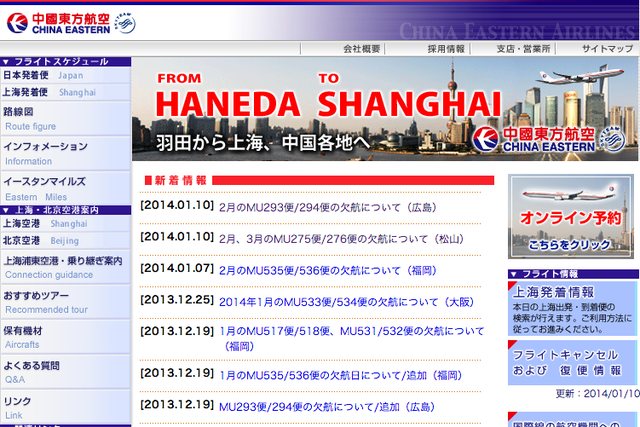This screenshot has width=640, height=427.
Task: Open 上海空港 Shanghai airport guide
Action: pos(65,224)
